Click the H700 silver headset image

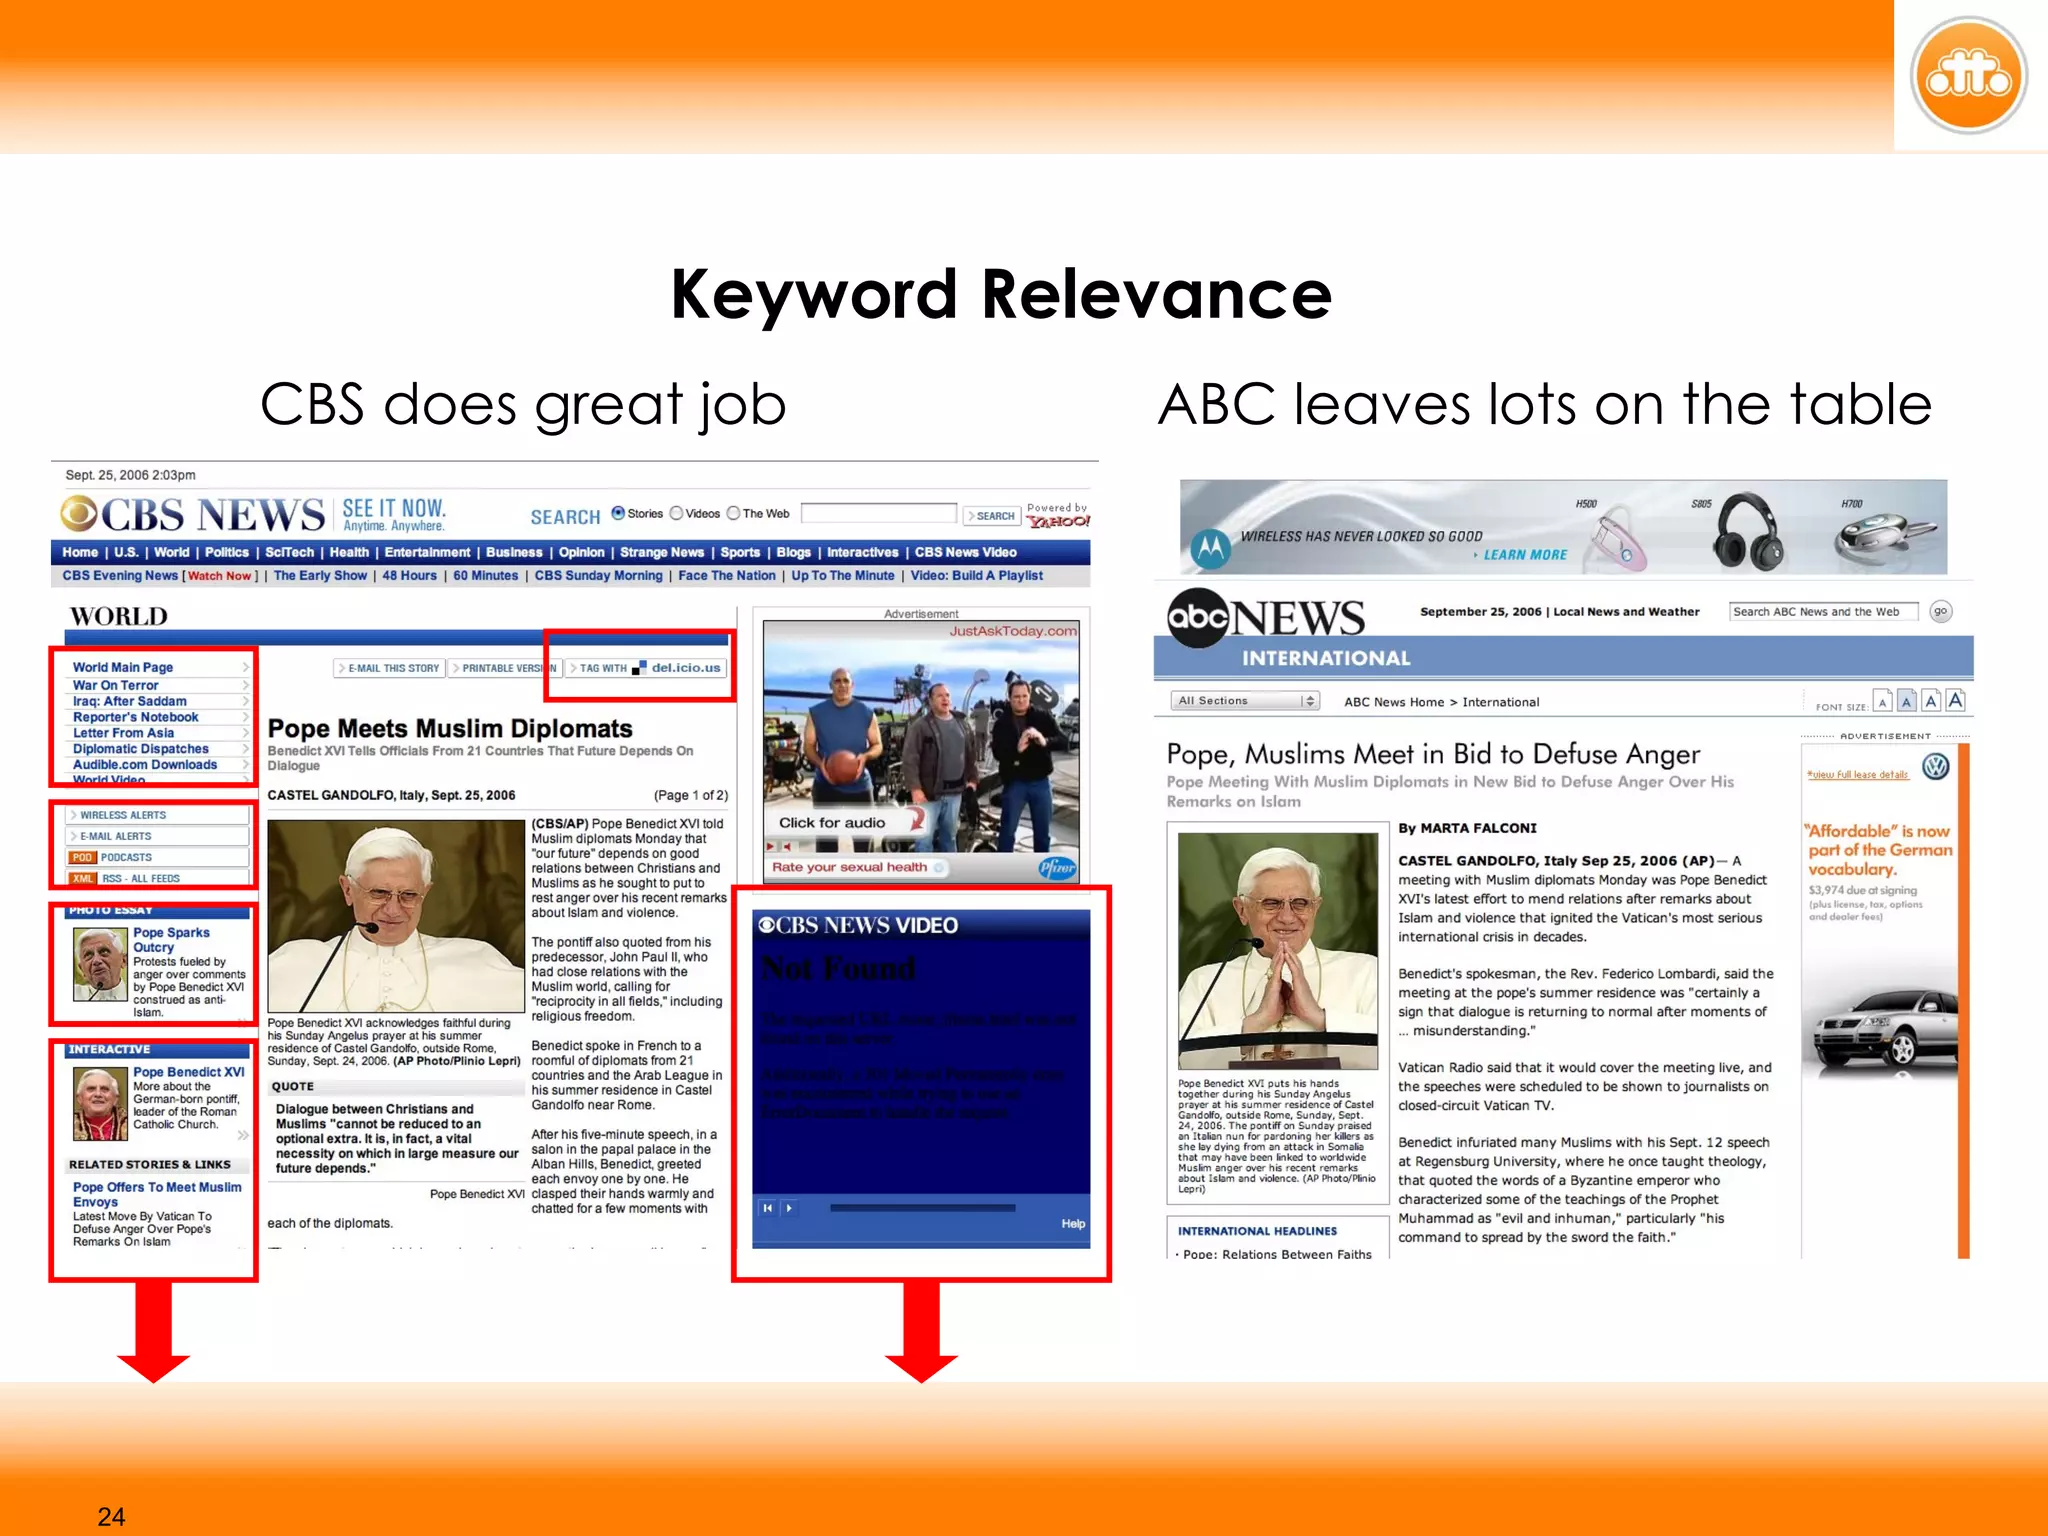1885,538
